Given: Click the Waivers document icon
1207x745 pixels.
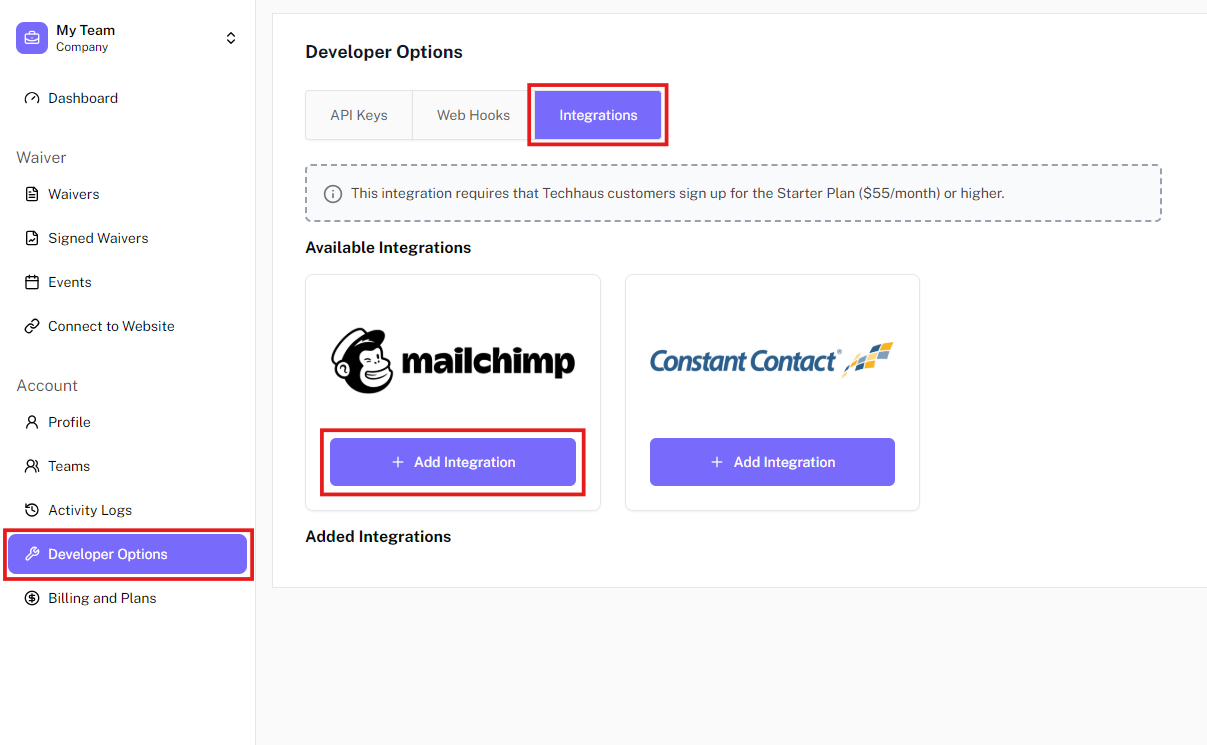Looking at the screenshot, I should (32, 194).
